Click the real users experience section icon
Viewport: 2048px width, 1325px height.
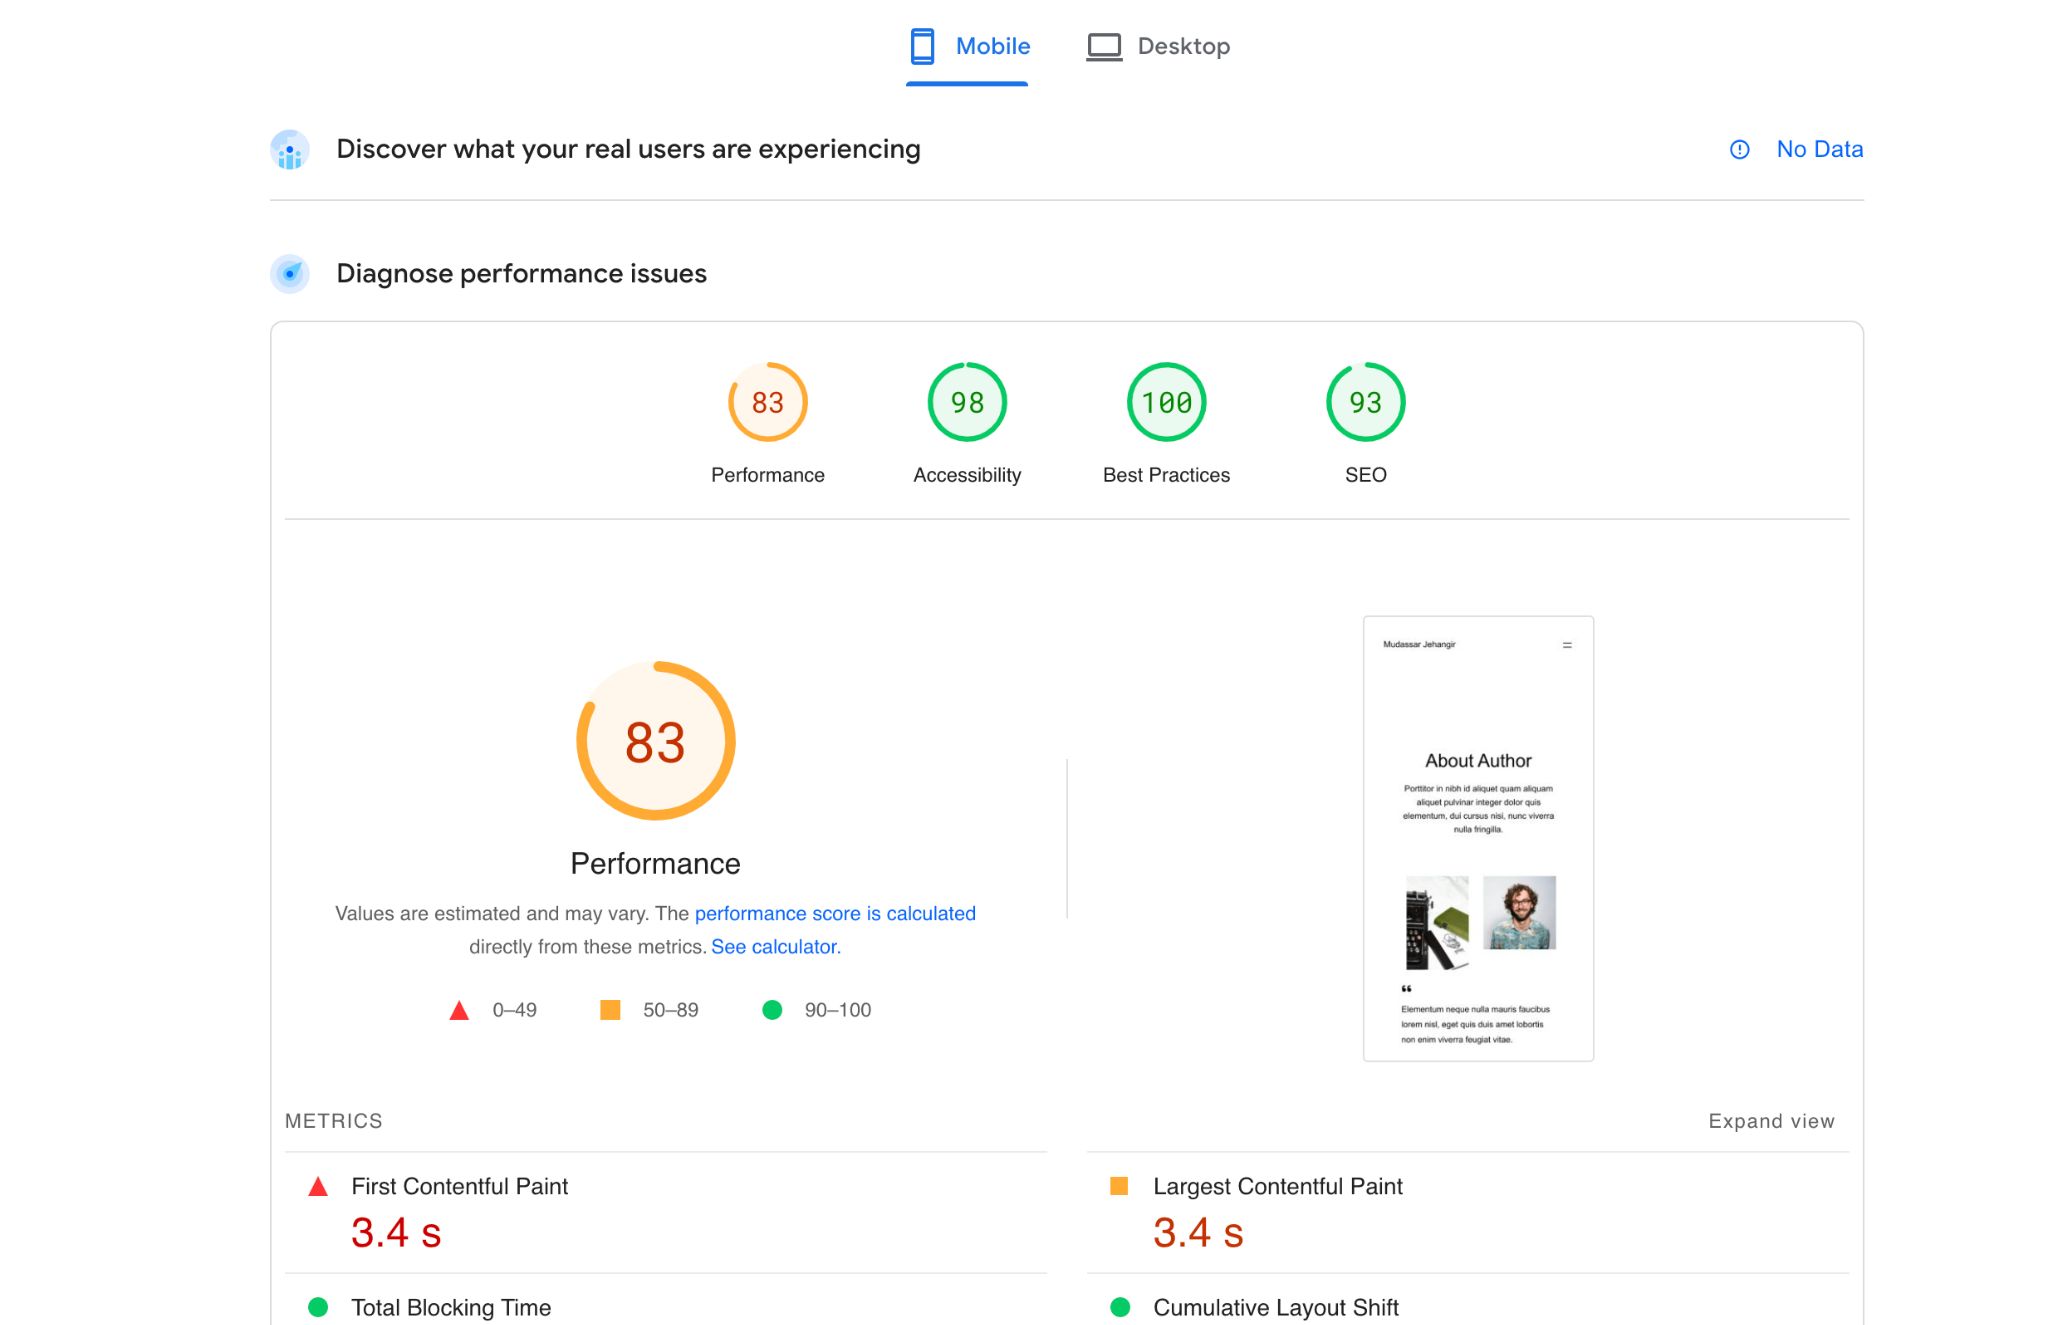(291, 148)
